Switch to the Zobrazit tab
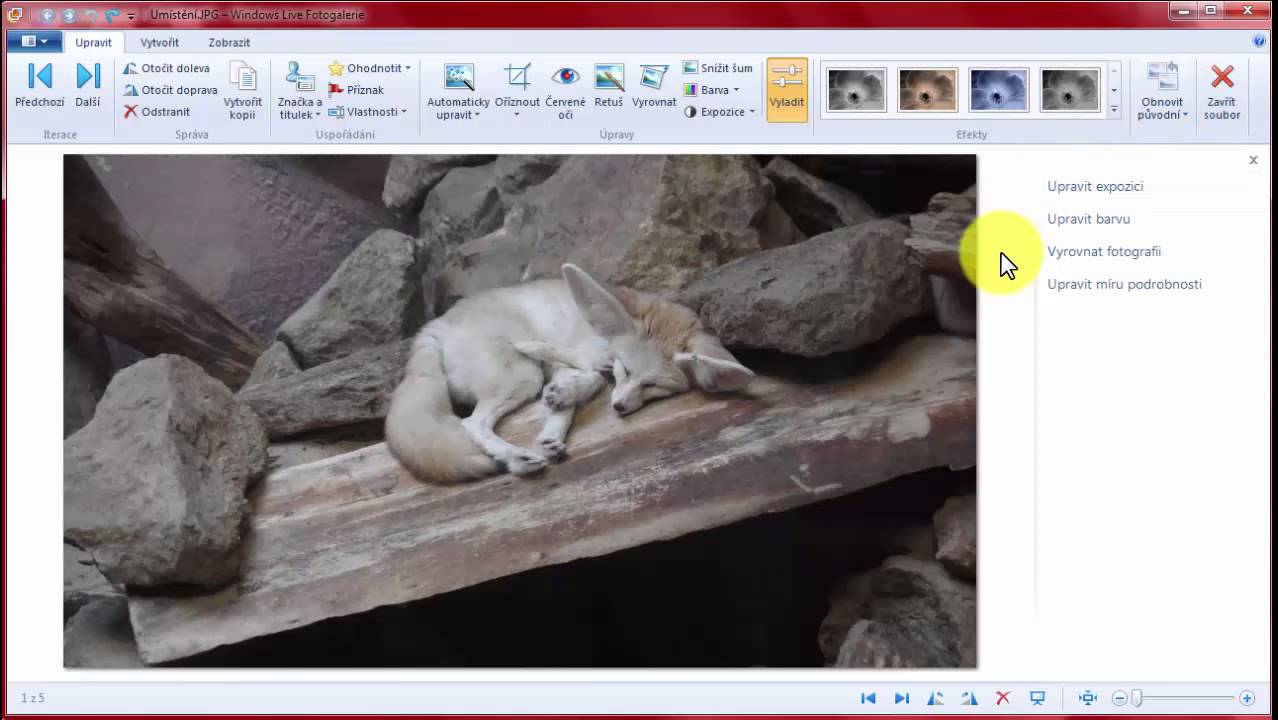Image resolution: width=1278 pixels, height=720 pixels. tap(229, 42)
